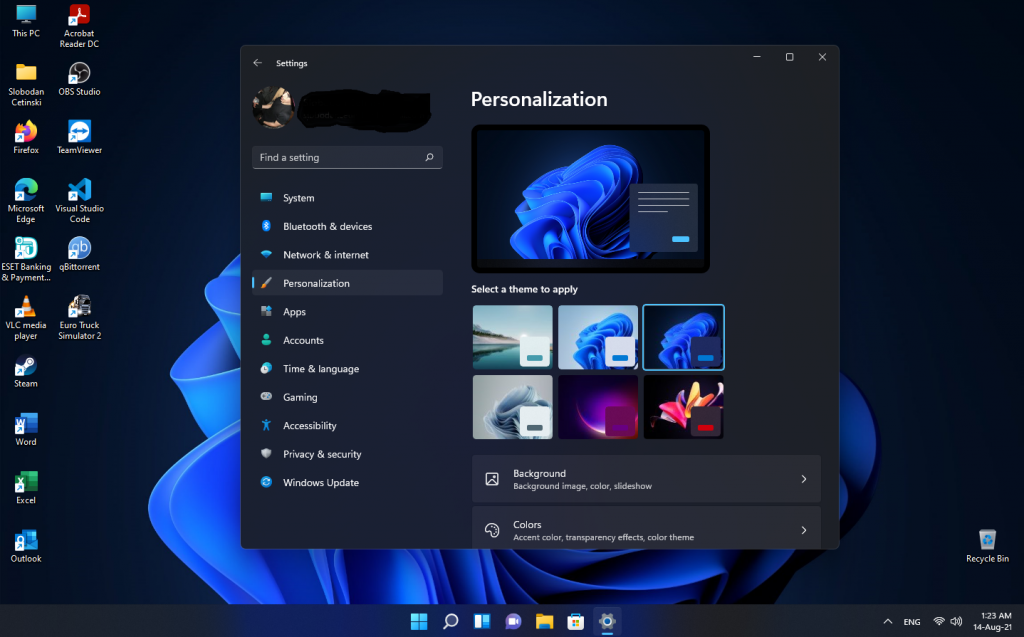The width and height of the screenshot is (1024, 637).
Task: Expand the Colors settings row
Action: 646,530
